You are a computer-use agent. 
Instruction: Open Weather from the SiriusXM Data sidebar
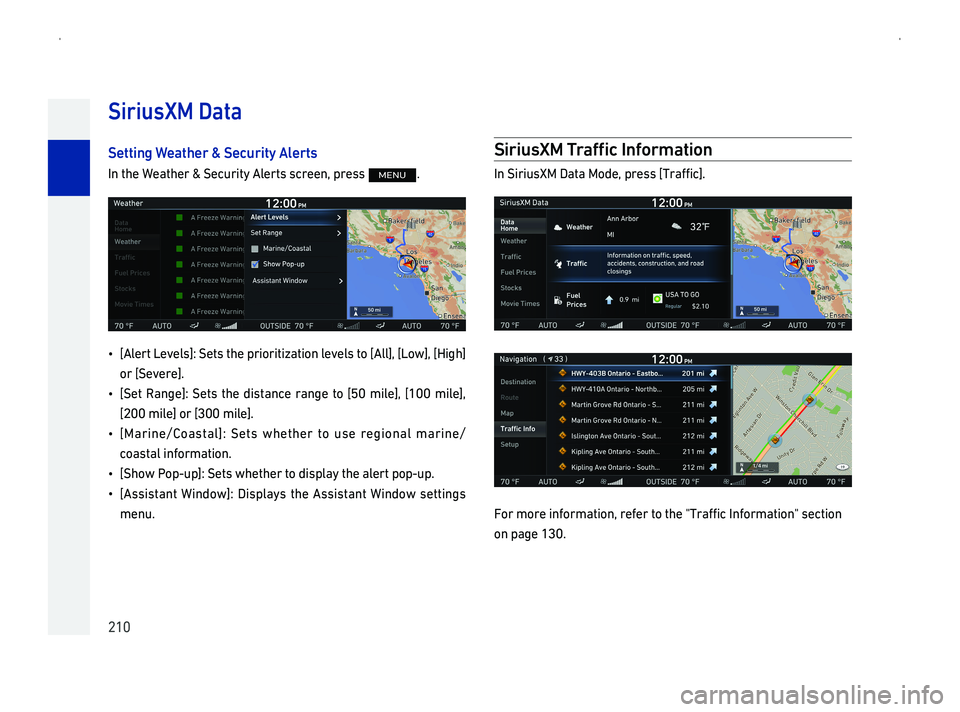pyautogui.click(x=514, y=241)
